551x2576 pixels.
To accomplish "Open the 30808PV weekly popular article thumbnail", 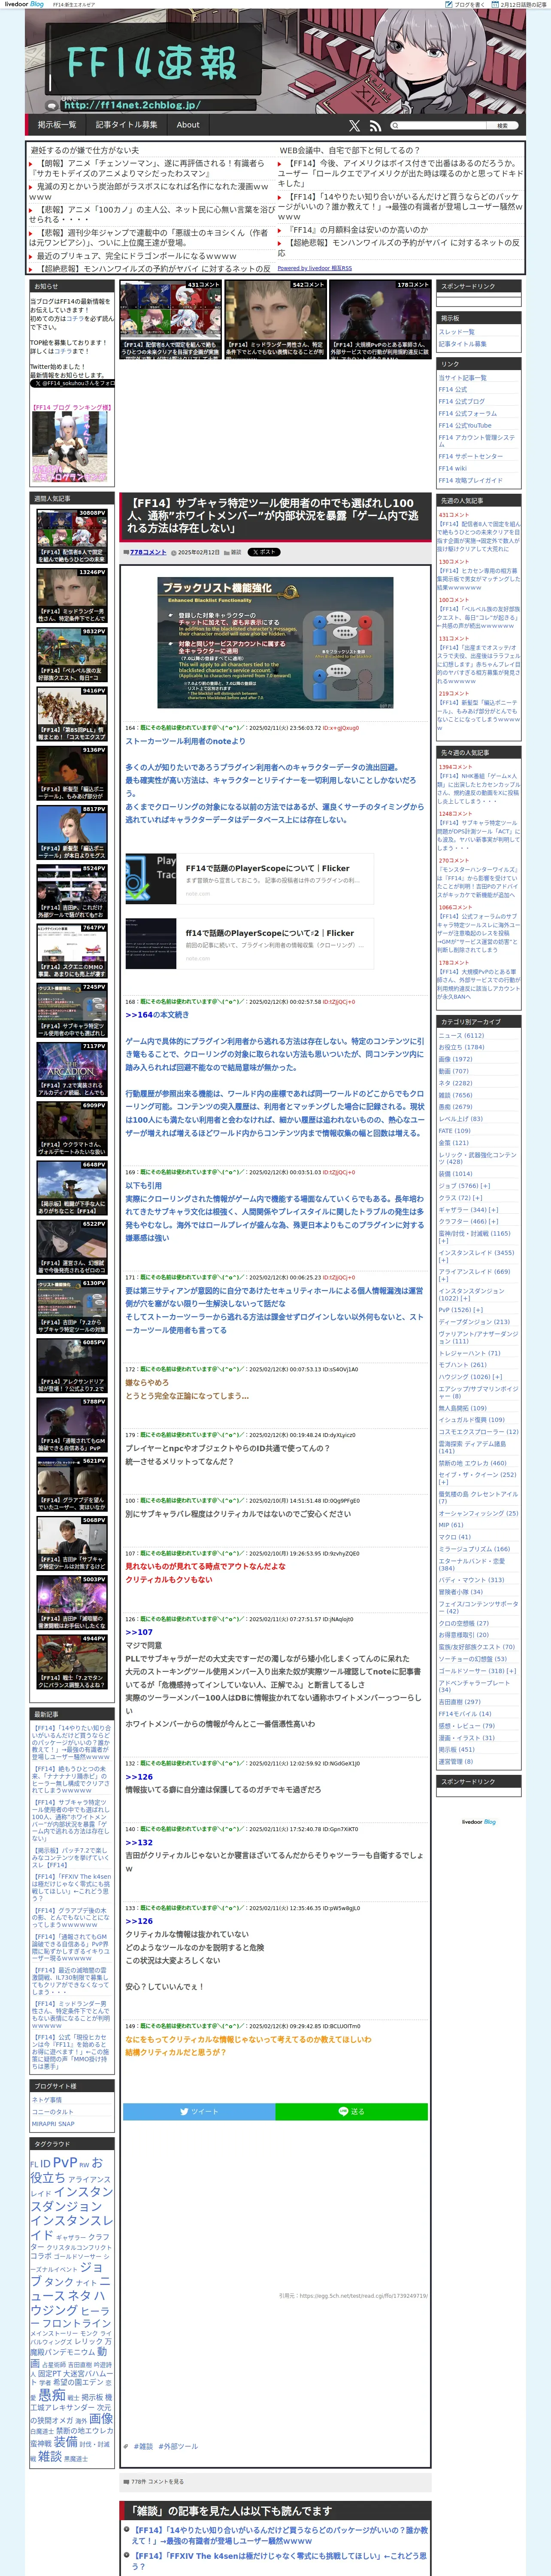I will pyautogui.click(x=72, y=536).
